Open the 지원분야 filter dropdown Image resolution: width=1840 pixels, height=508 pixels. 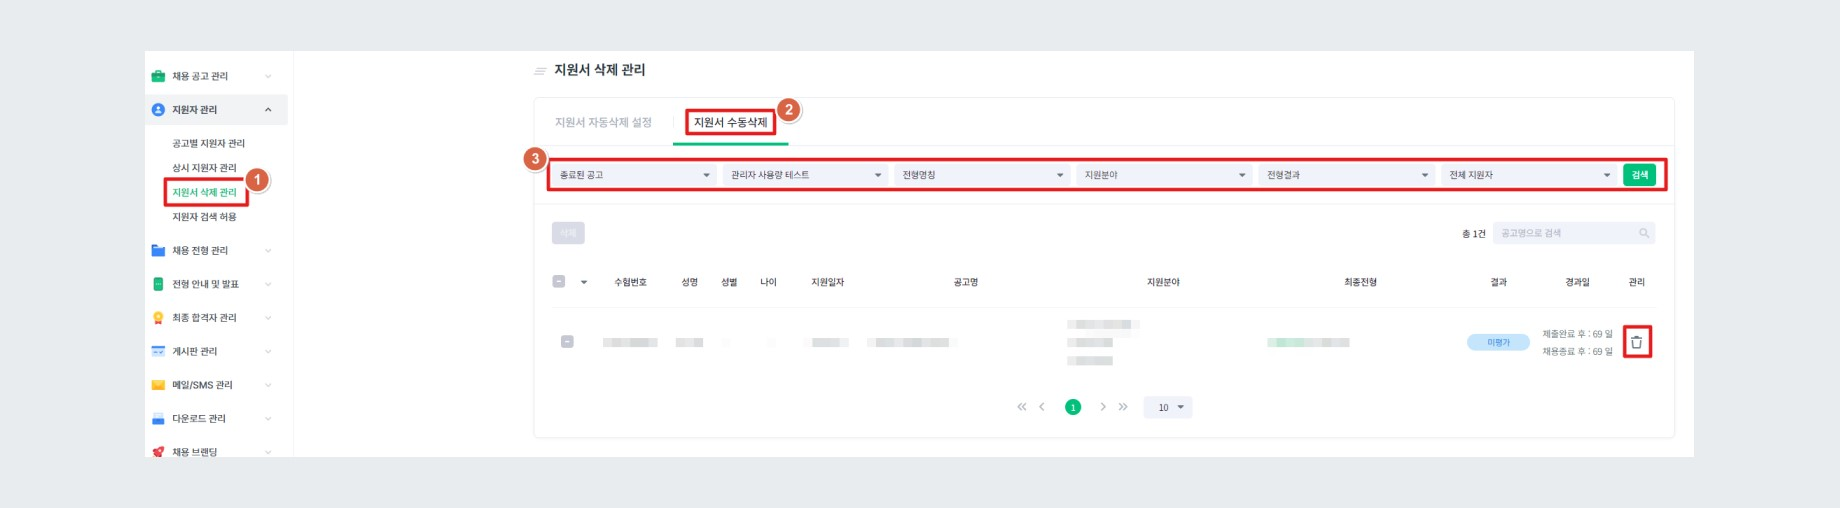(x=1164, y=175)
